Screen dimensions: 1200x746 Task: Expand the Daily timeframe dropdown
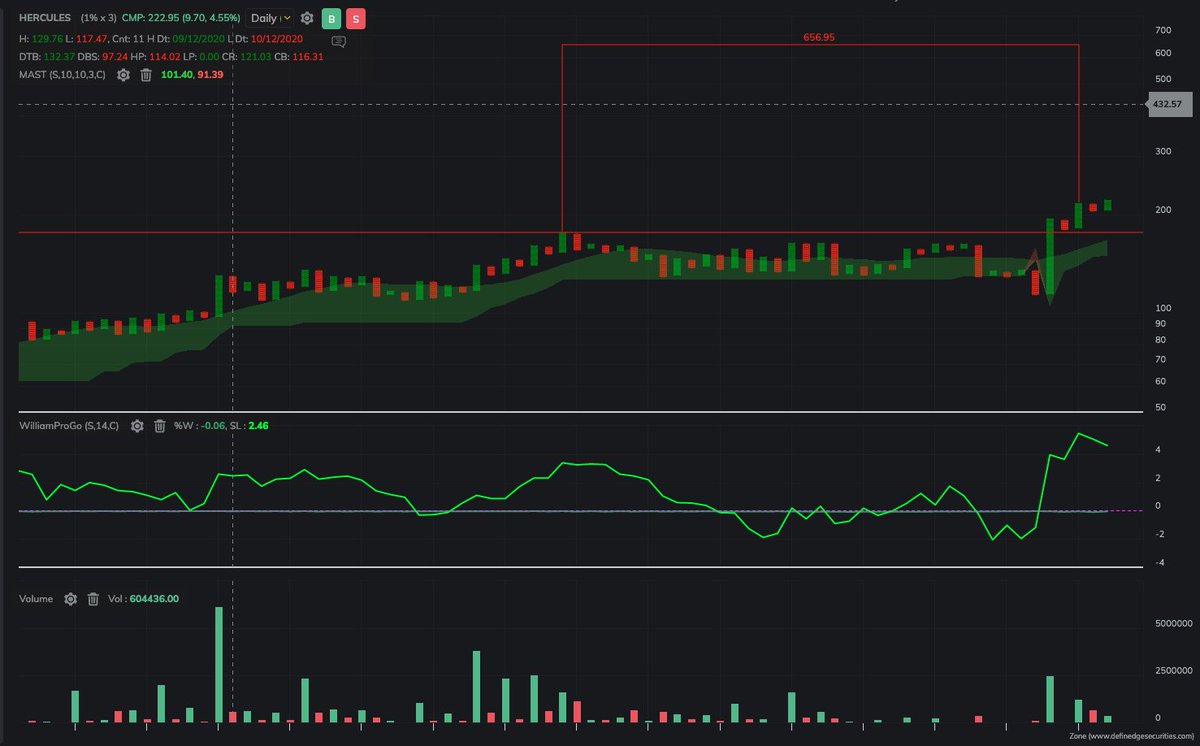click(x=270, y=19)
